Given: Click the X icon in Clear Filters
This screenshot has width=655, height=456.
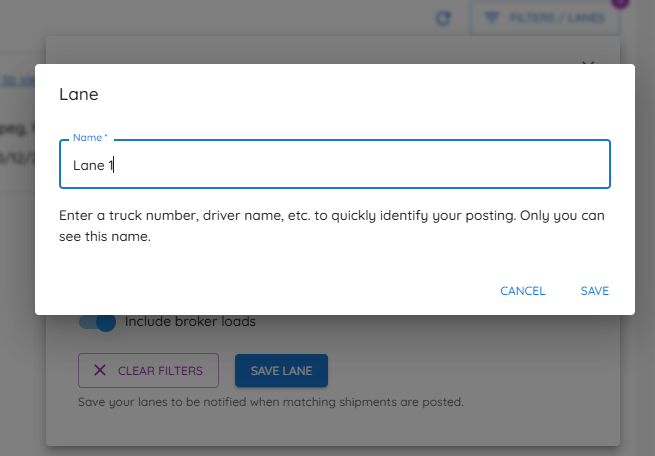Looking at the screenshot, I should (x=100, y=370).
